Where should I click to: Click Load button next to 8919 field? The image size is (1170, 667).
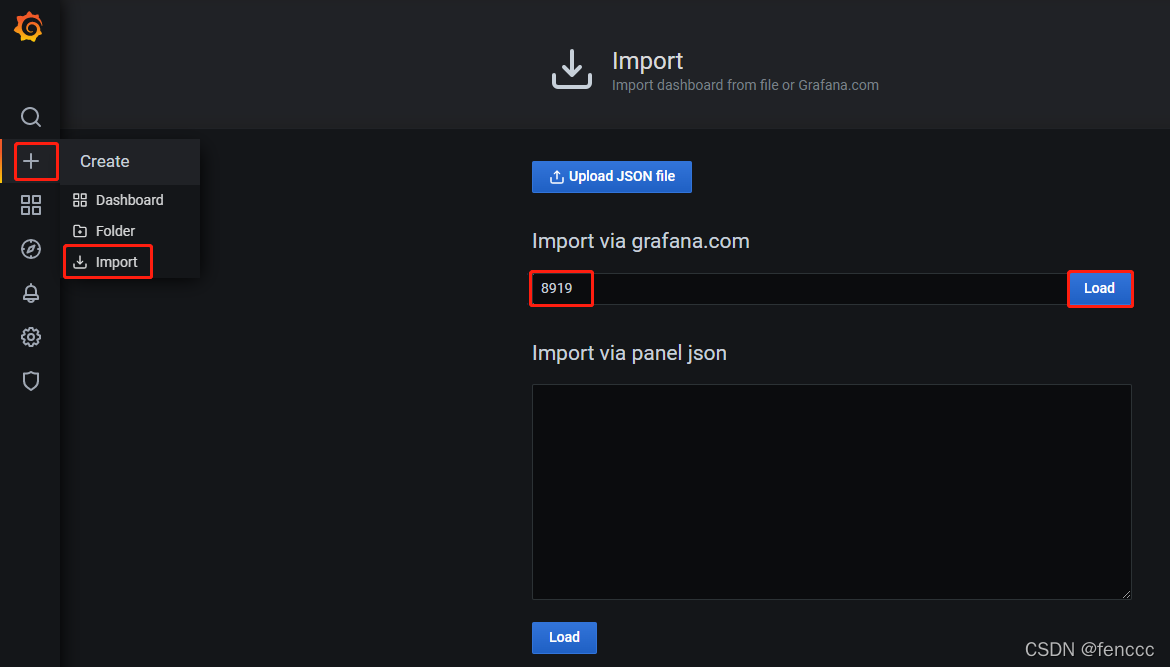pyautogui.click(x=1100, y=289)
